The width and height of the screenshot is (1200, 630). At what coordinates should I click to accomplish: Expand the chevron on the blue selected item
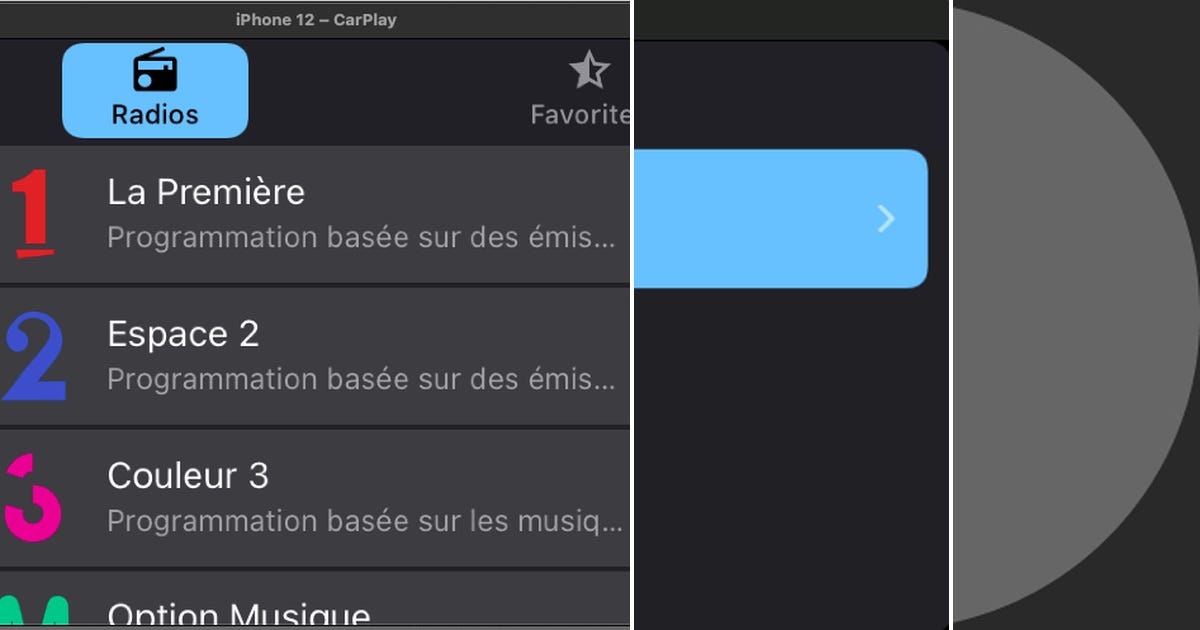(884, 218)
